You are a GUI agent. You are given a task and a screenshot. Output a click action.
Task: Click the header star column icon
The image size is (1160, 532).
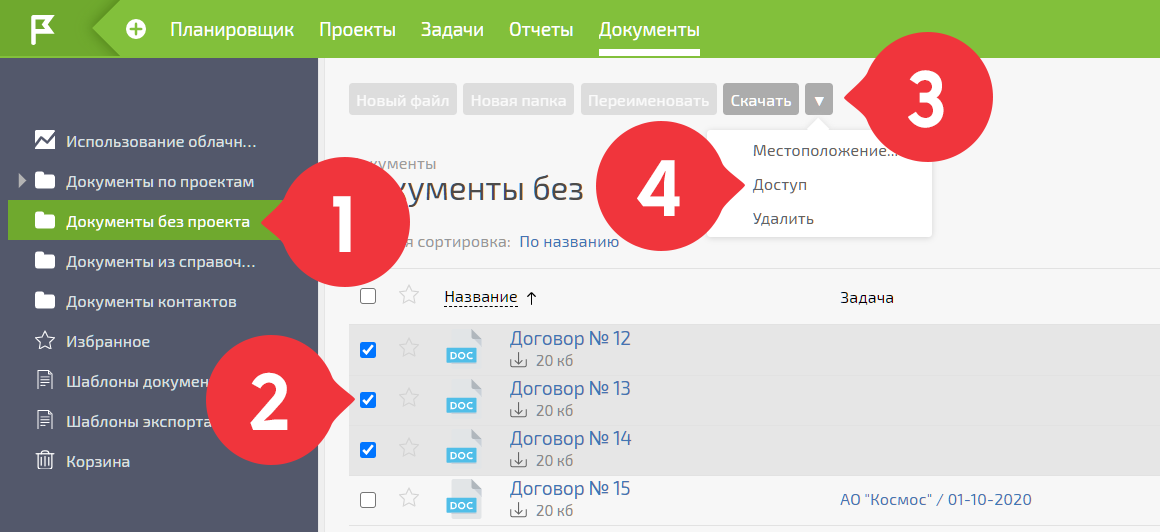click(409, 295)
